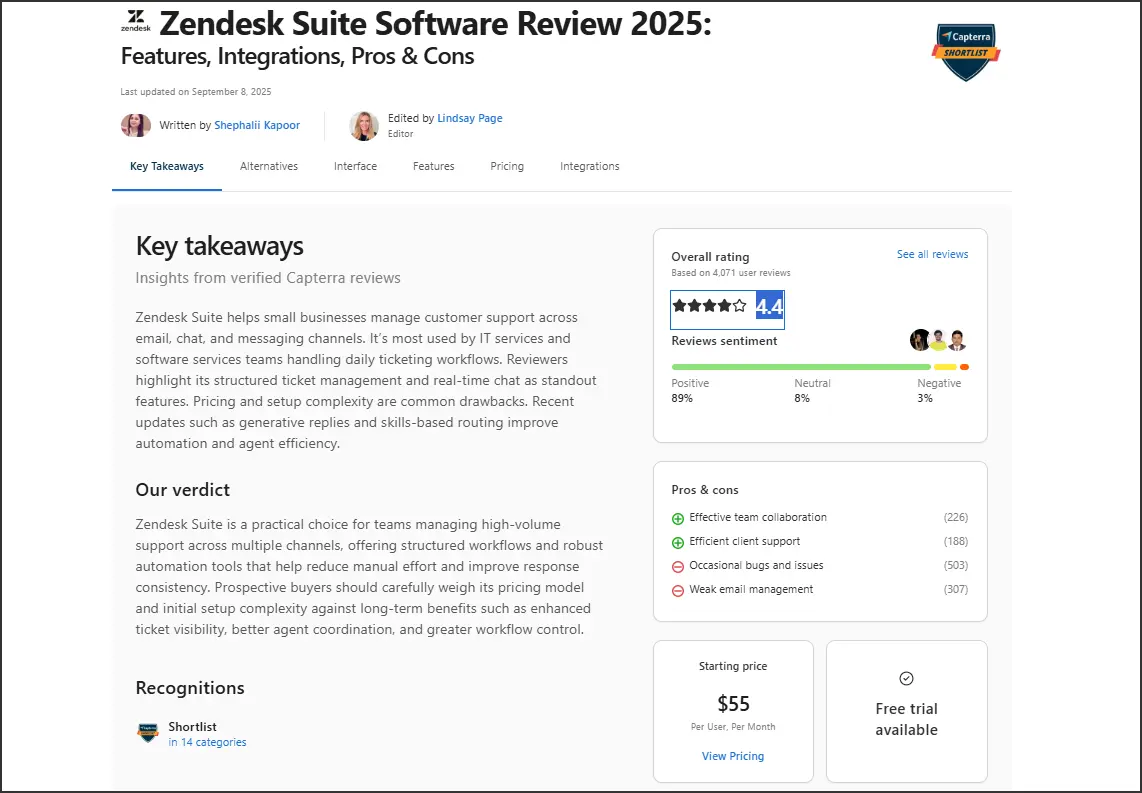Click the checkmark icon above Free trial available
The image size is (1142, 793).
[x=906, y=678]
